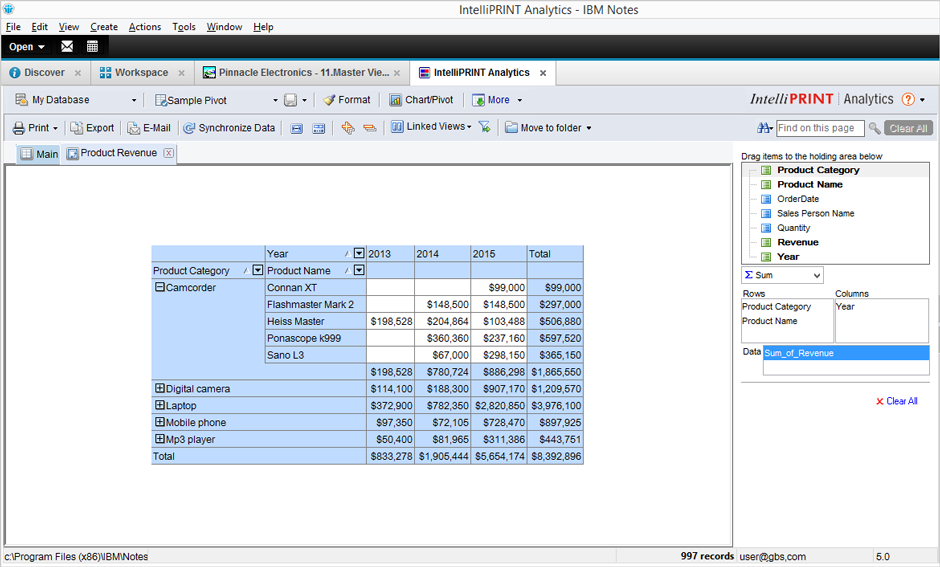Expand the Digital camera category row

click(x=160, y=389)
